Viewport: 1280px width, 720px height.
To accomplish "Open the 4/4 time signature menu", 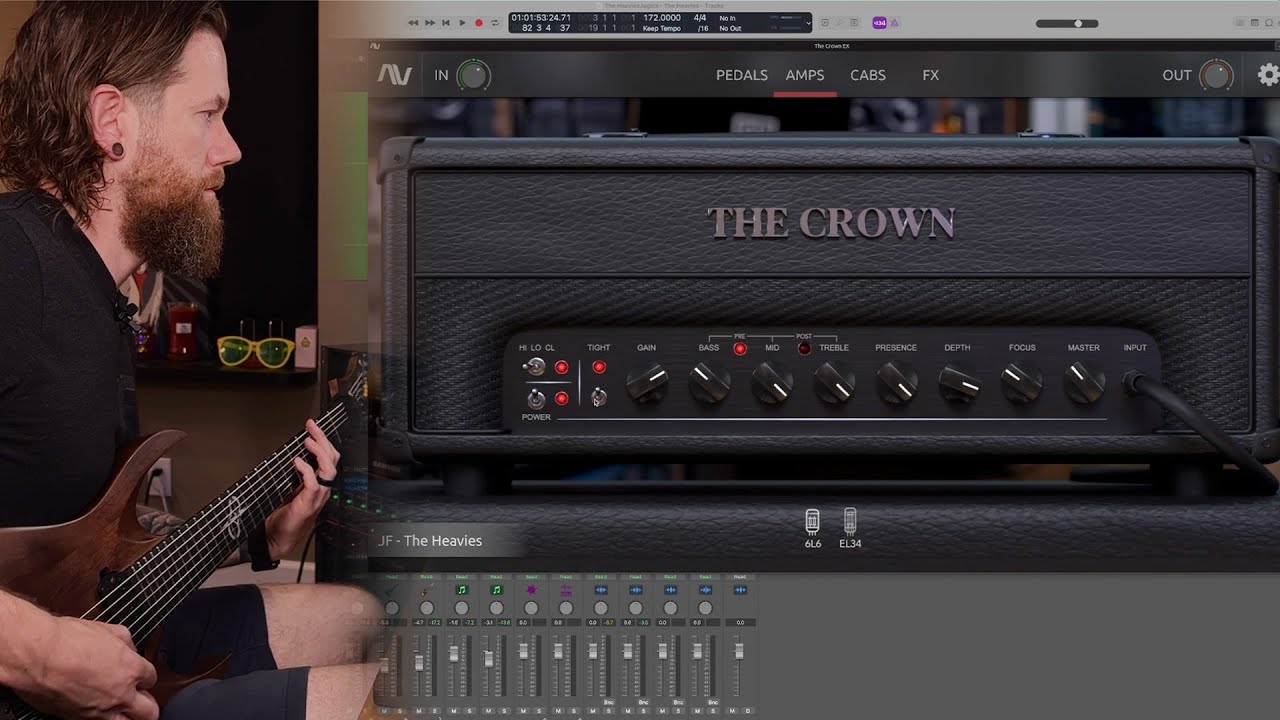I will pos(700,17).
